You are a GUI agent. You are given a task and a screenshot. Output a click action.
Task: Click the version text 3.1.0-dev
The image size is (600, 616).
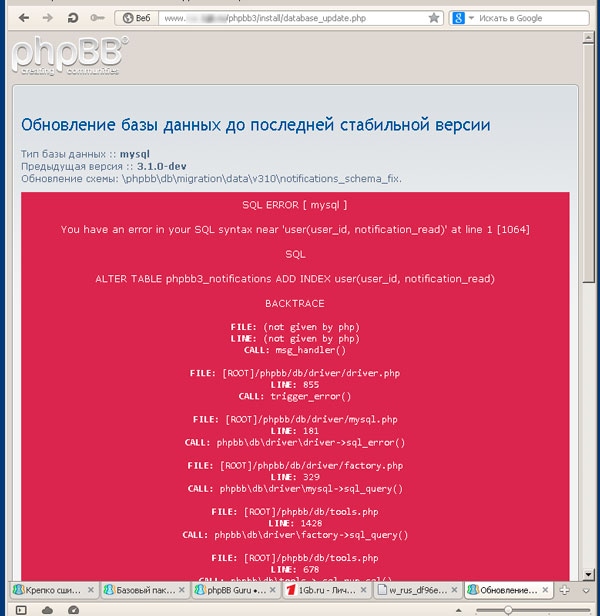[x=161, y=166]
